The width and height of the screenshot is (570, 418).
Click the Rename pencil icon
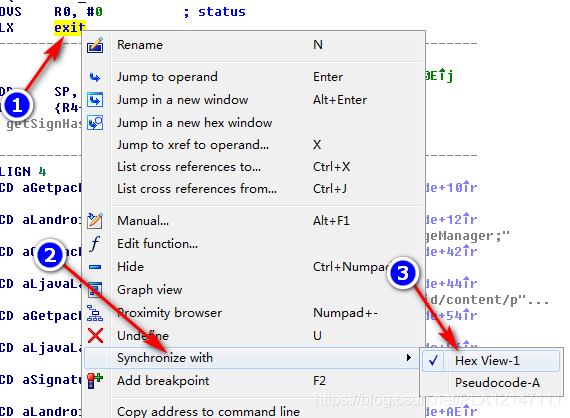tap(95, 45)
